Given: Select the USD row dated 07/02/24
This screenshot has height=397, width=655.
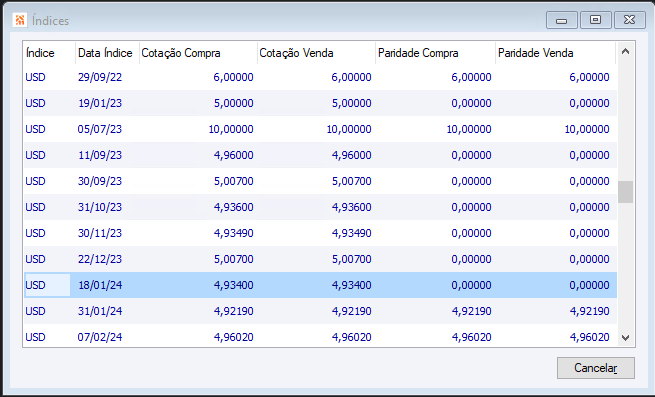Looking at the screenshot, I should tap(320, 337).
